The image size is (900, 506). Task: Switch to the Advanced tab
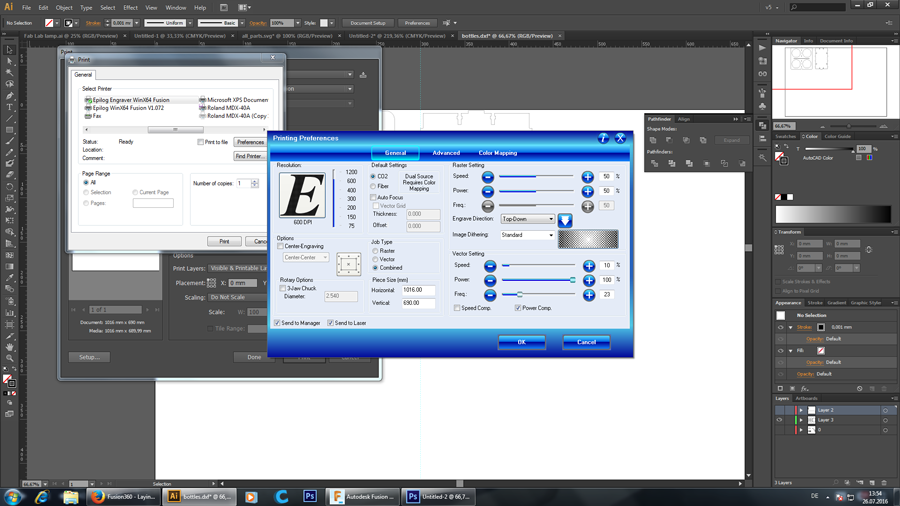tap(446, 153)
